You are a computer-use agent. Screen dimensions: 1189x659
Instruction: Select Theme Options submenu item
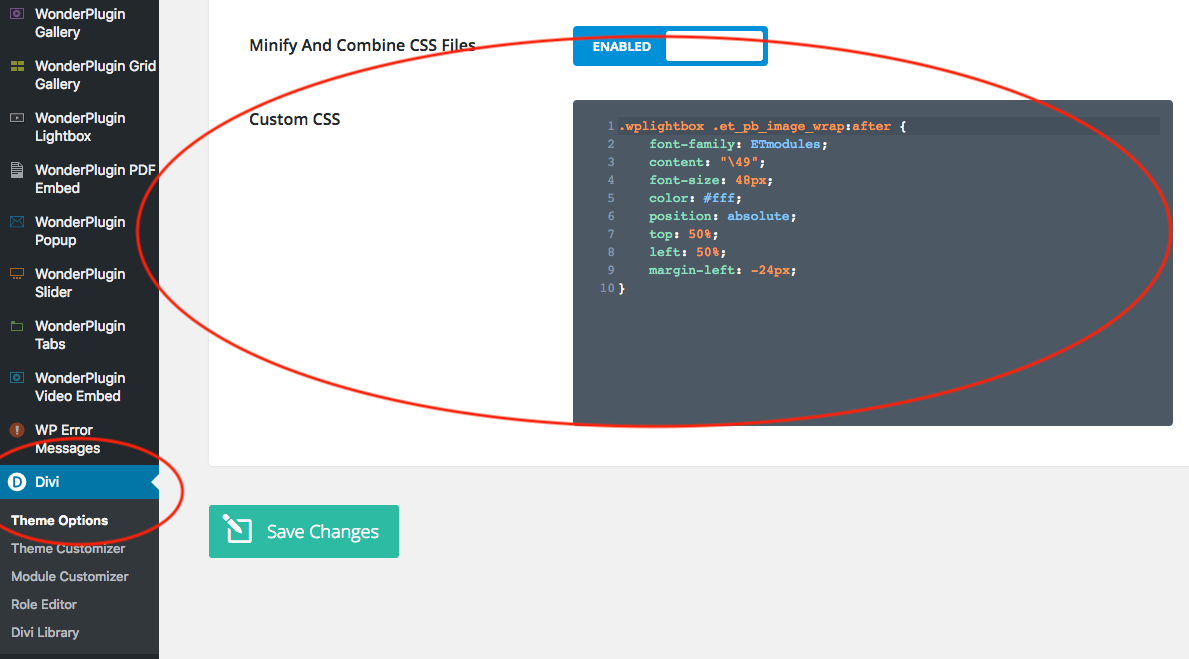(60, 520)
